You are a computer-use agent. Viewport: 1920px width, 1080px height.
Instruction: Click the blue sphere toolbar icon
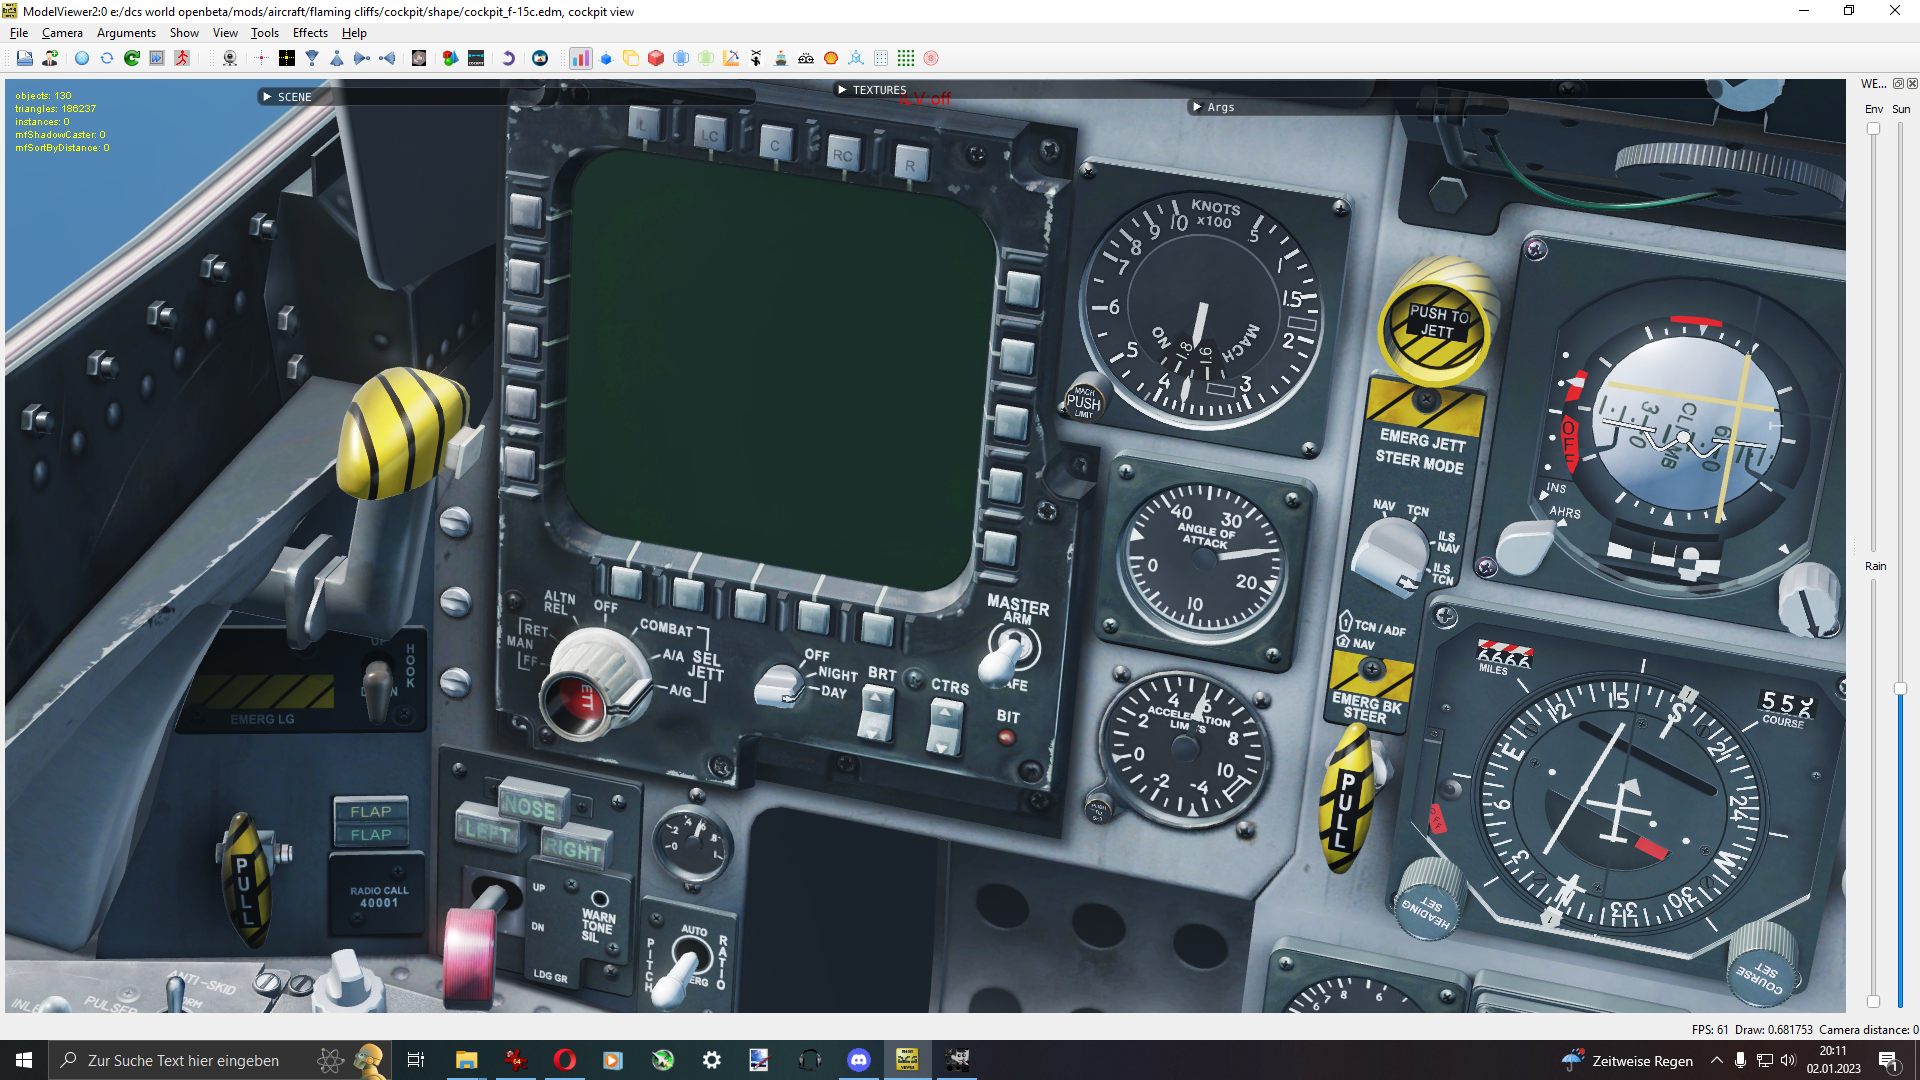pos(82,58)
